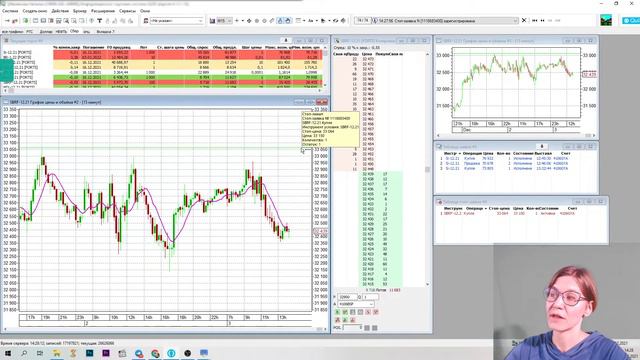Open the Создать окно menu
The width and height of the screenshot is (640, 360).
tap(35, 11)
